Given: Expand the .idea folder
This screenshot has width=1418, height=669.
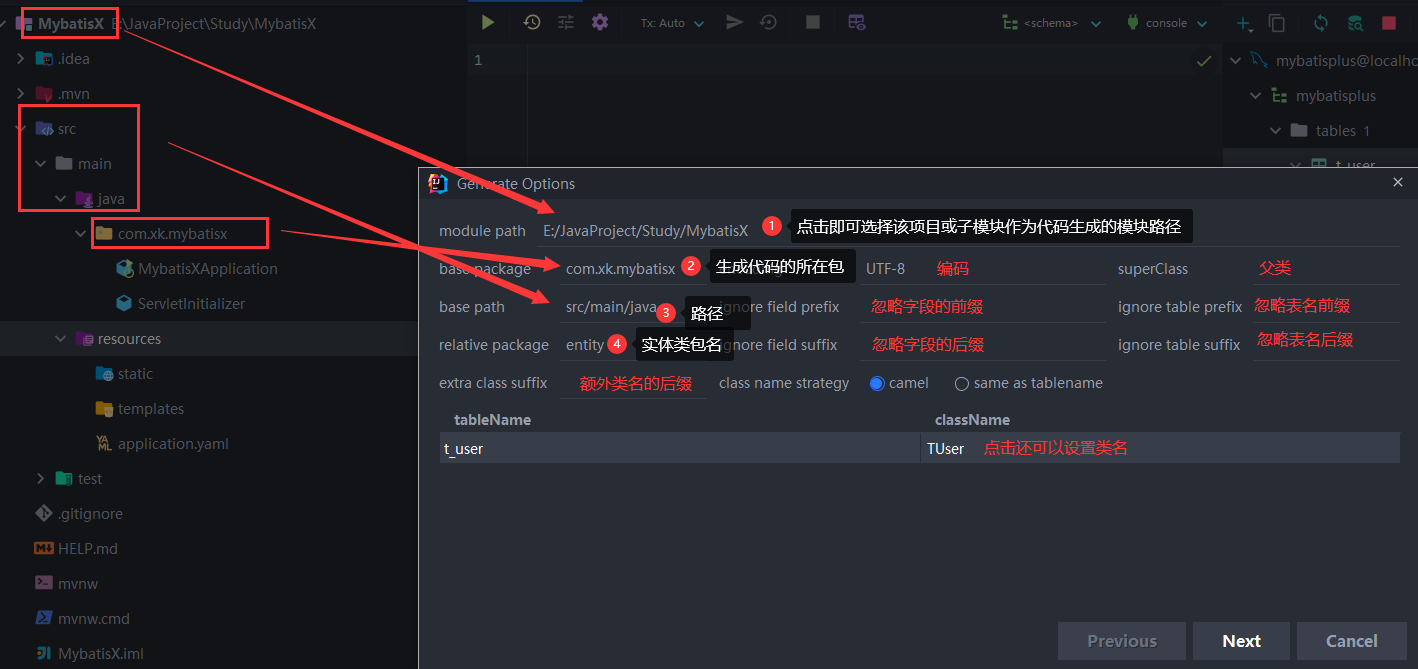Looking at the screenshot, I should (20, 58).
